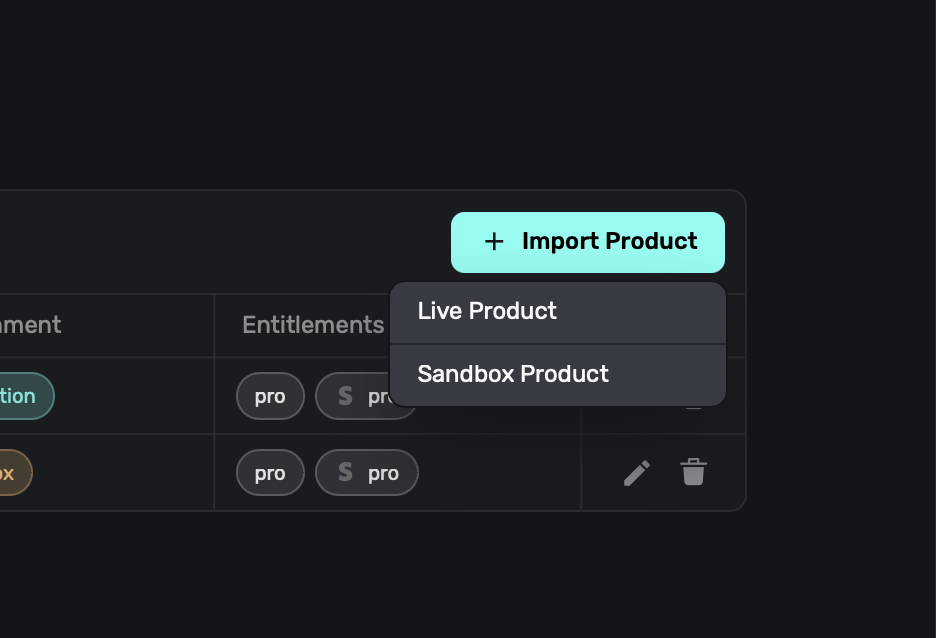Delete the sandbox product using the trash icon
The width and height of the screenshot is (936, 638).
[694, 472]
